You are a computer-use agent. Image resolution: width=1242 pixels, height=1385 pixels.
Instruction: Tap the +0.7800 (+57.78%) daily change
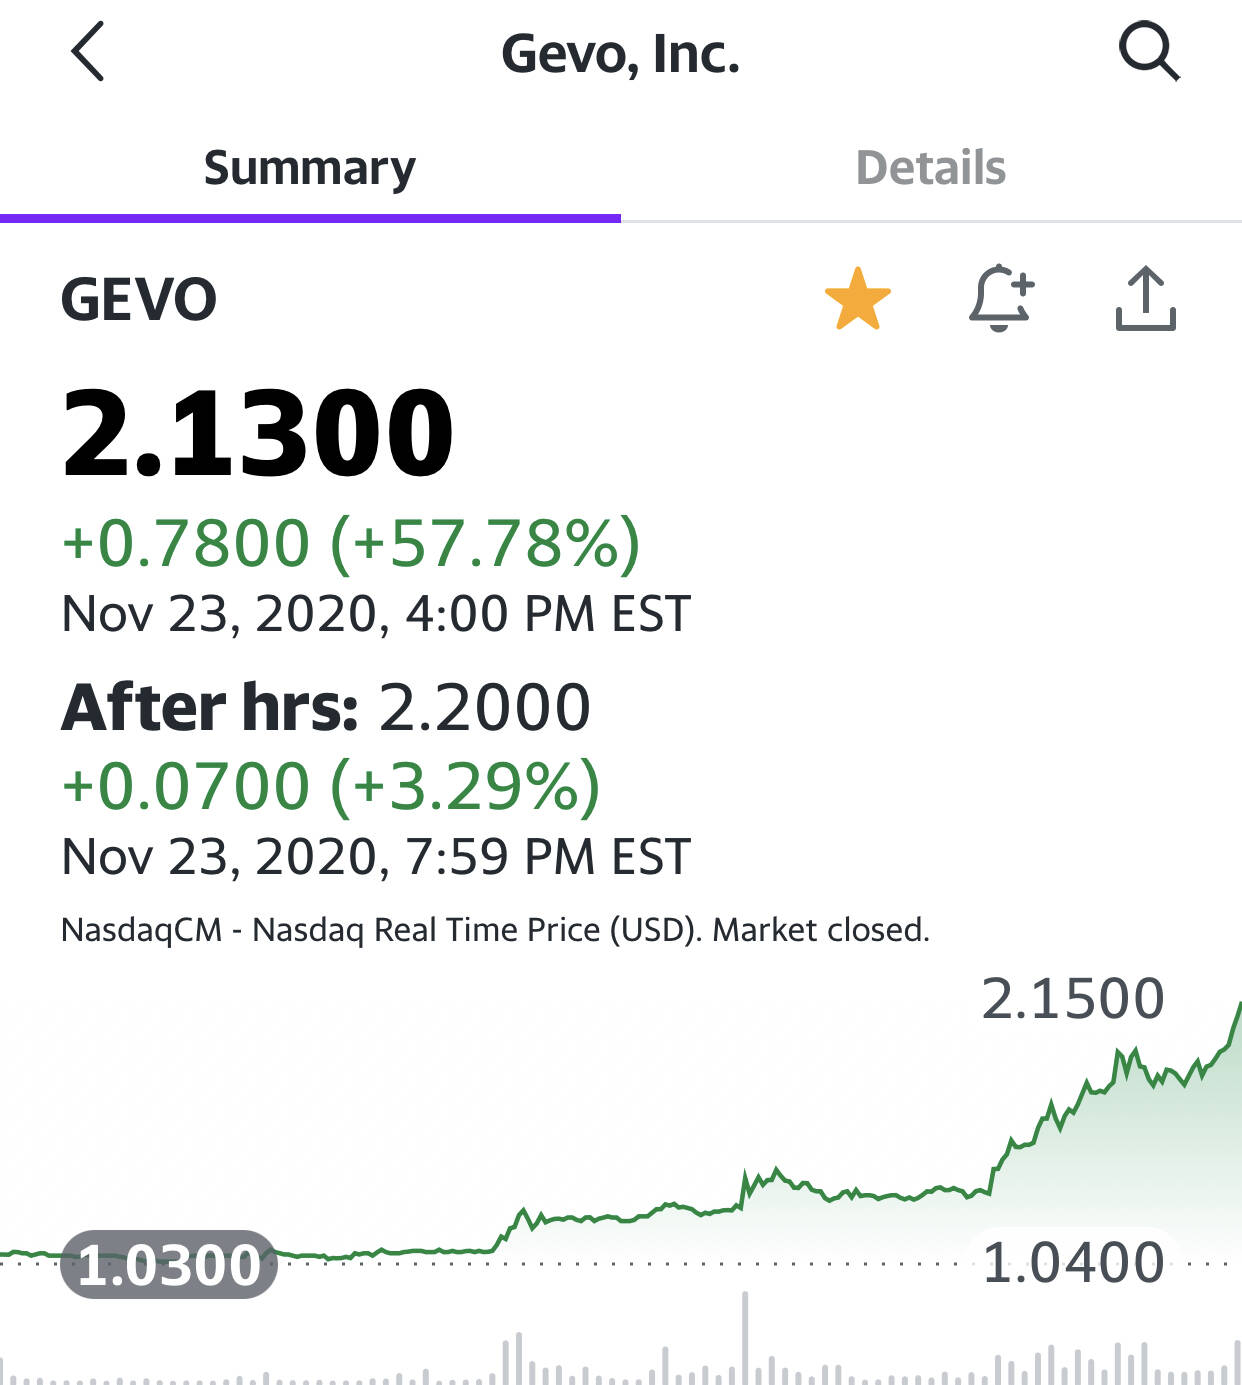350,543
